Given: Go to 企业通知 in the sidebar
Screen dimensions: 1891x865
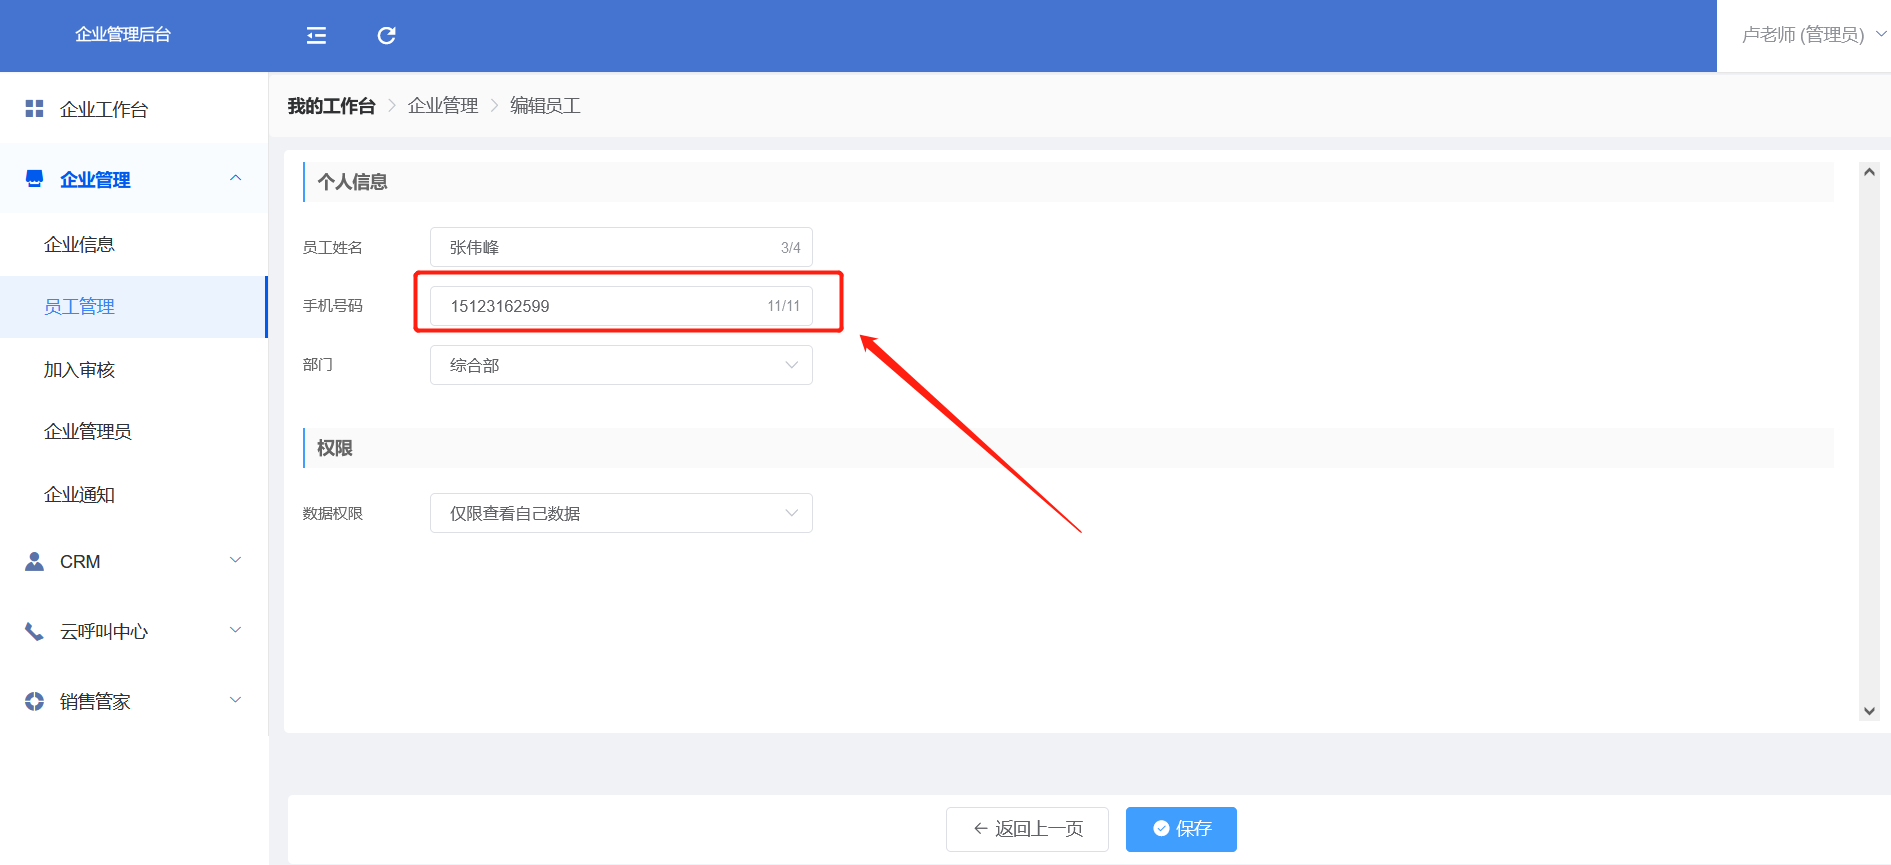Looking at the screenshot, I should [79, 495].
